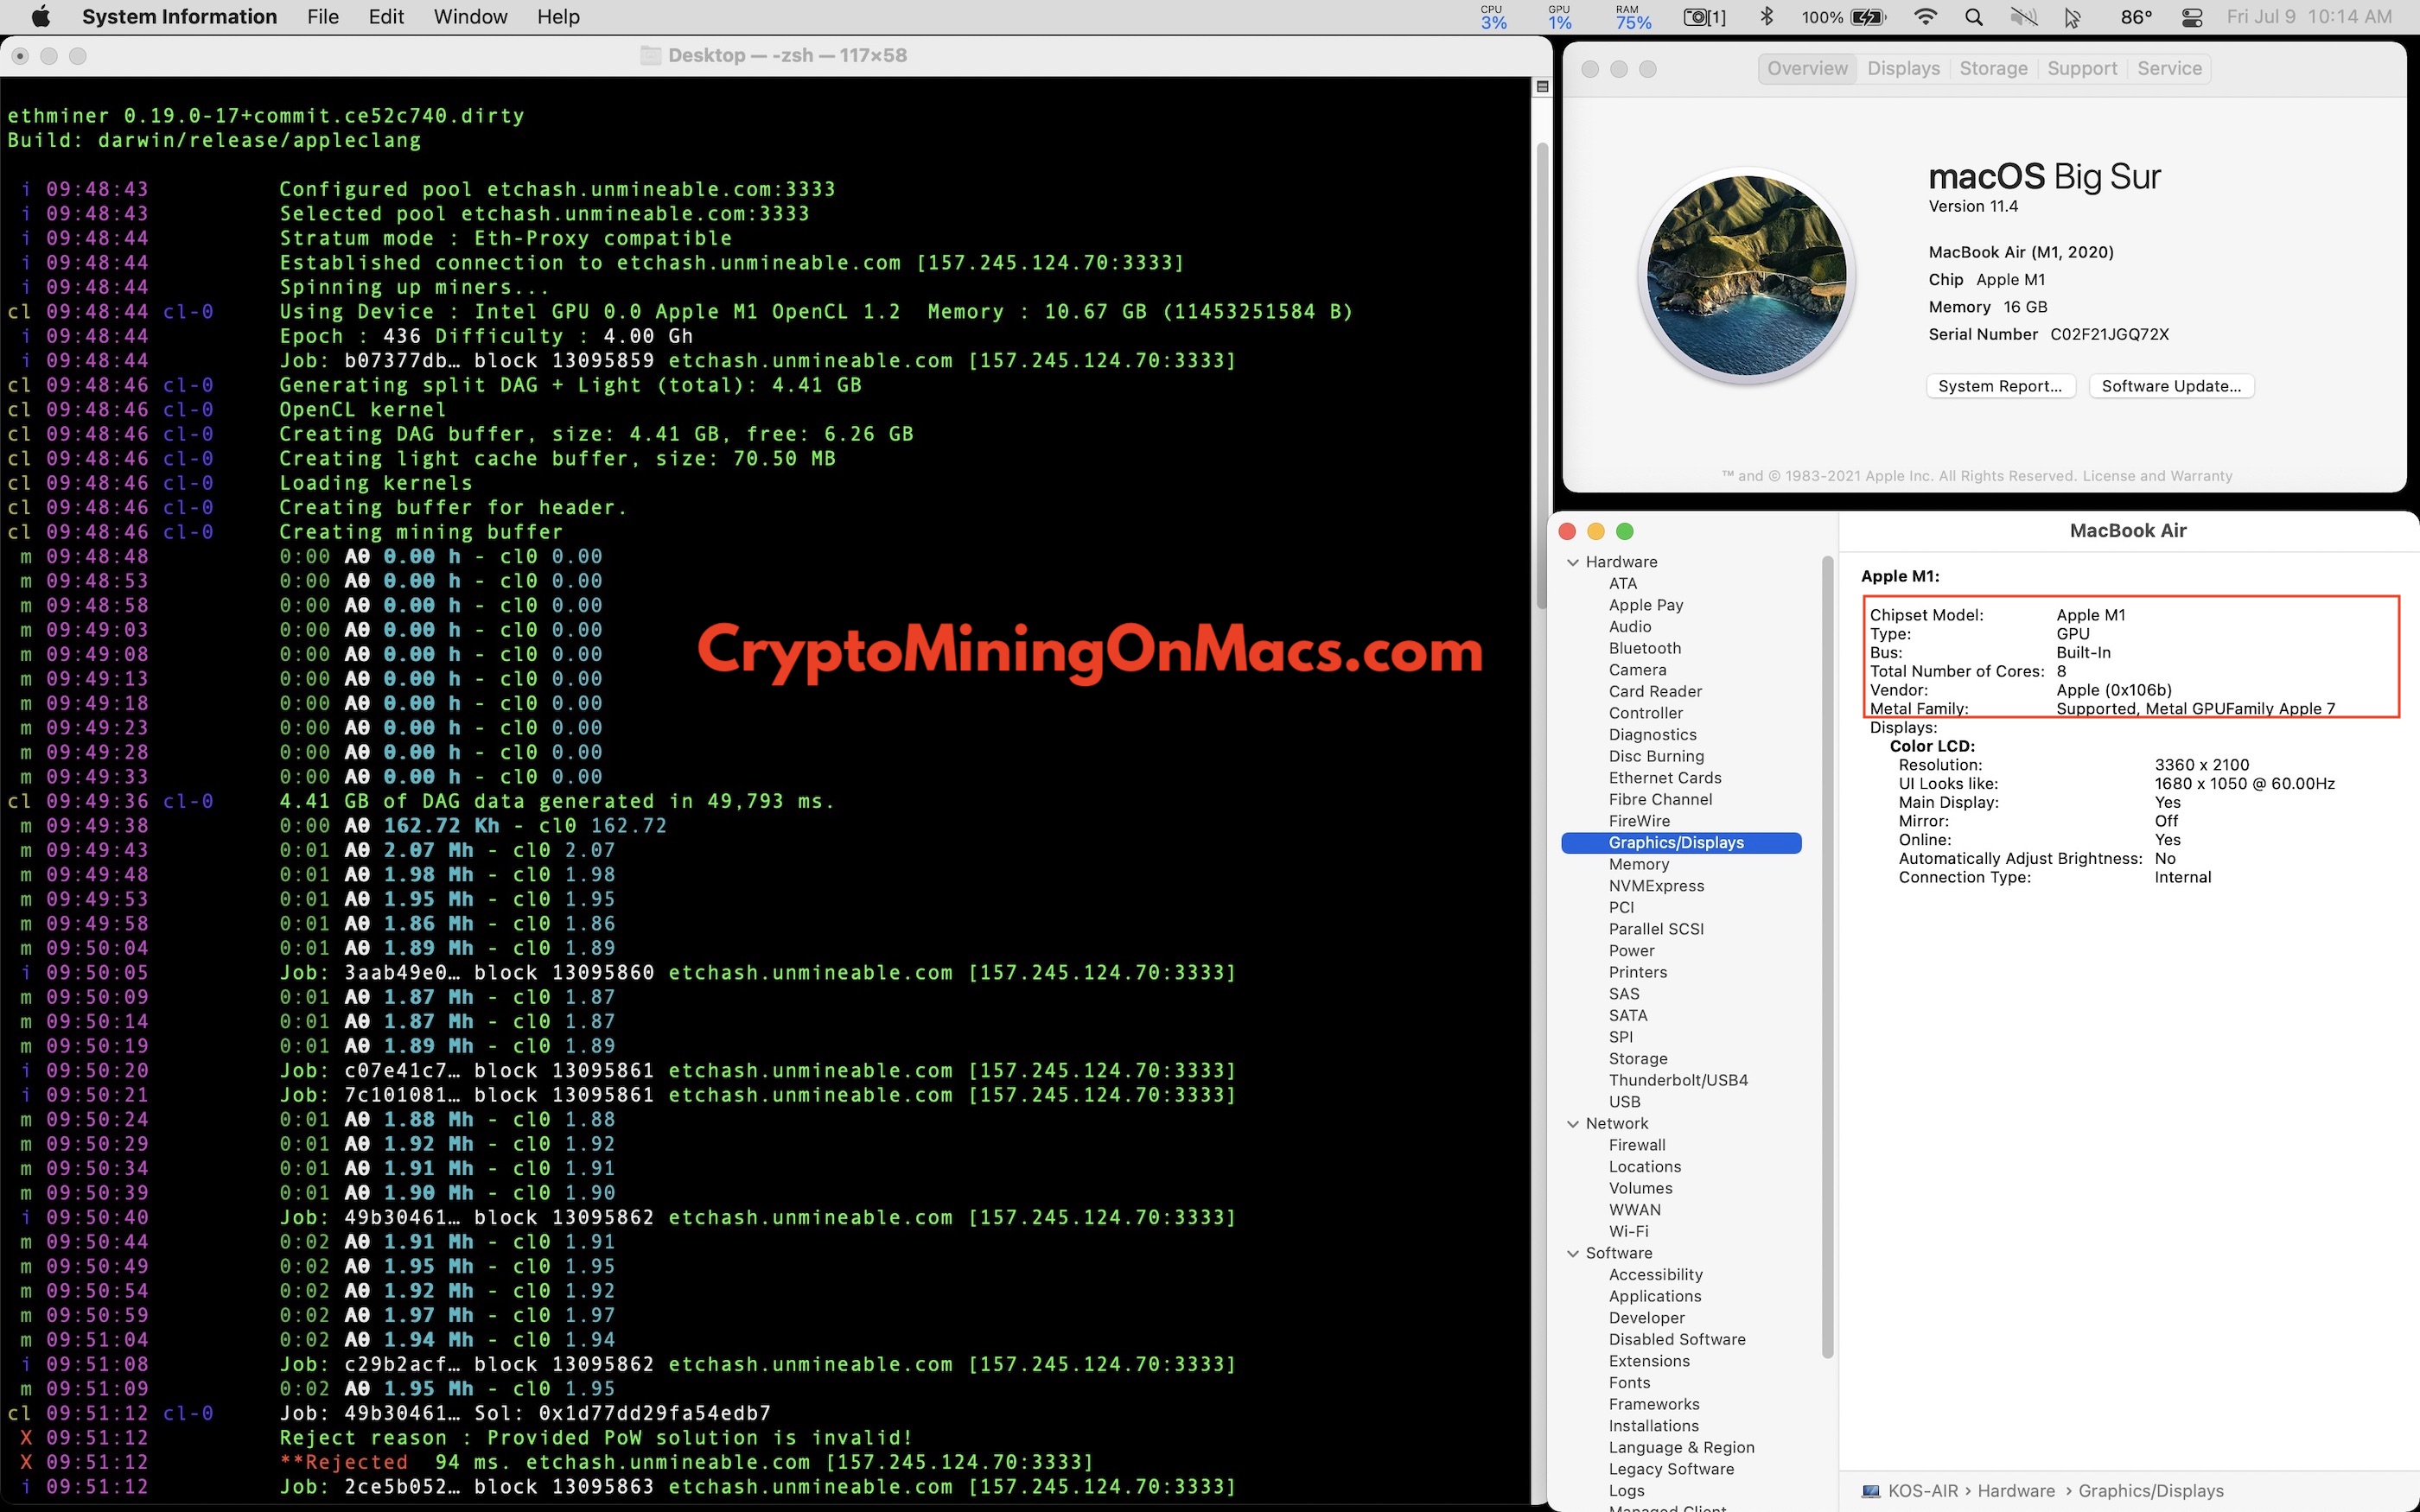Click the GPU usage menu bar indicator
Image resolution: width=2420 pixels, height=1512 pixels.
(1560, 17)
